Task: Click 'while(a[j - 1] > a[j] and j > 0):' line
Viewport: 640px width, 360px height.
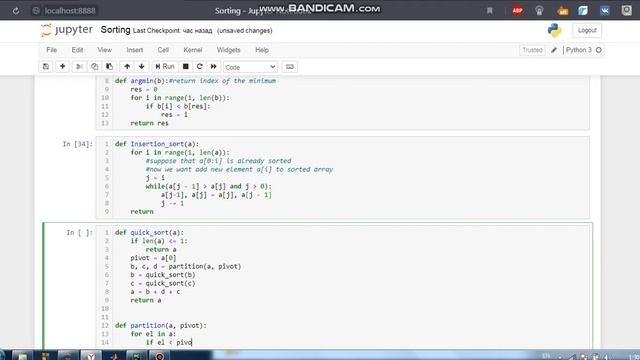Action: point(209,186)
